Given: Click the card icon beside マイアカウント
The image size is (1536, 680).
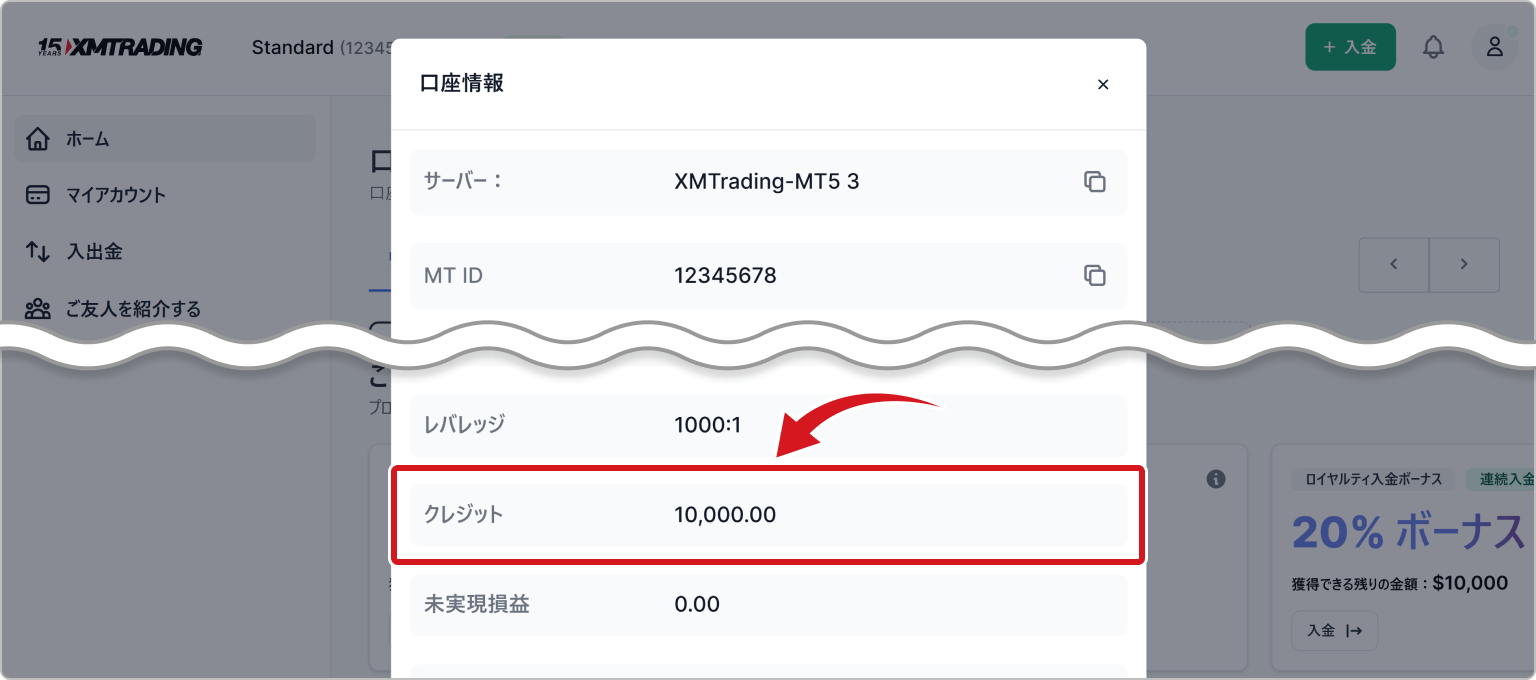Looking at the screenshot, I should (x=36, y=195).
